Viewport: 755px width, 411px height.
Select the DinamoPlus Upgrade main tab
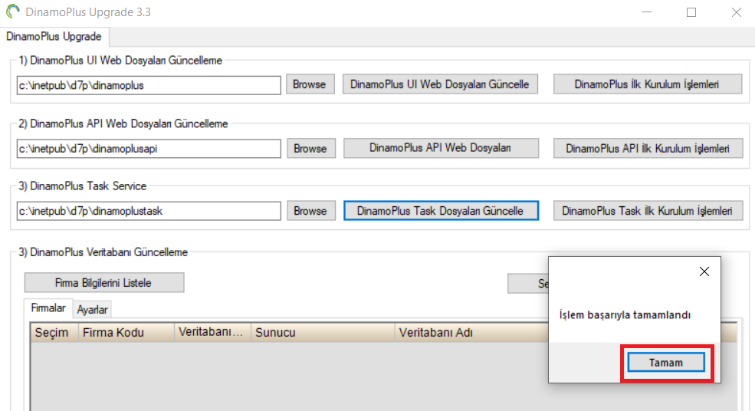[x=54, y=37]
